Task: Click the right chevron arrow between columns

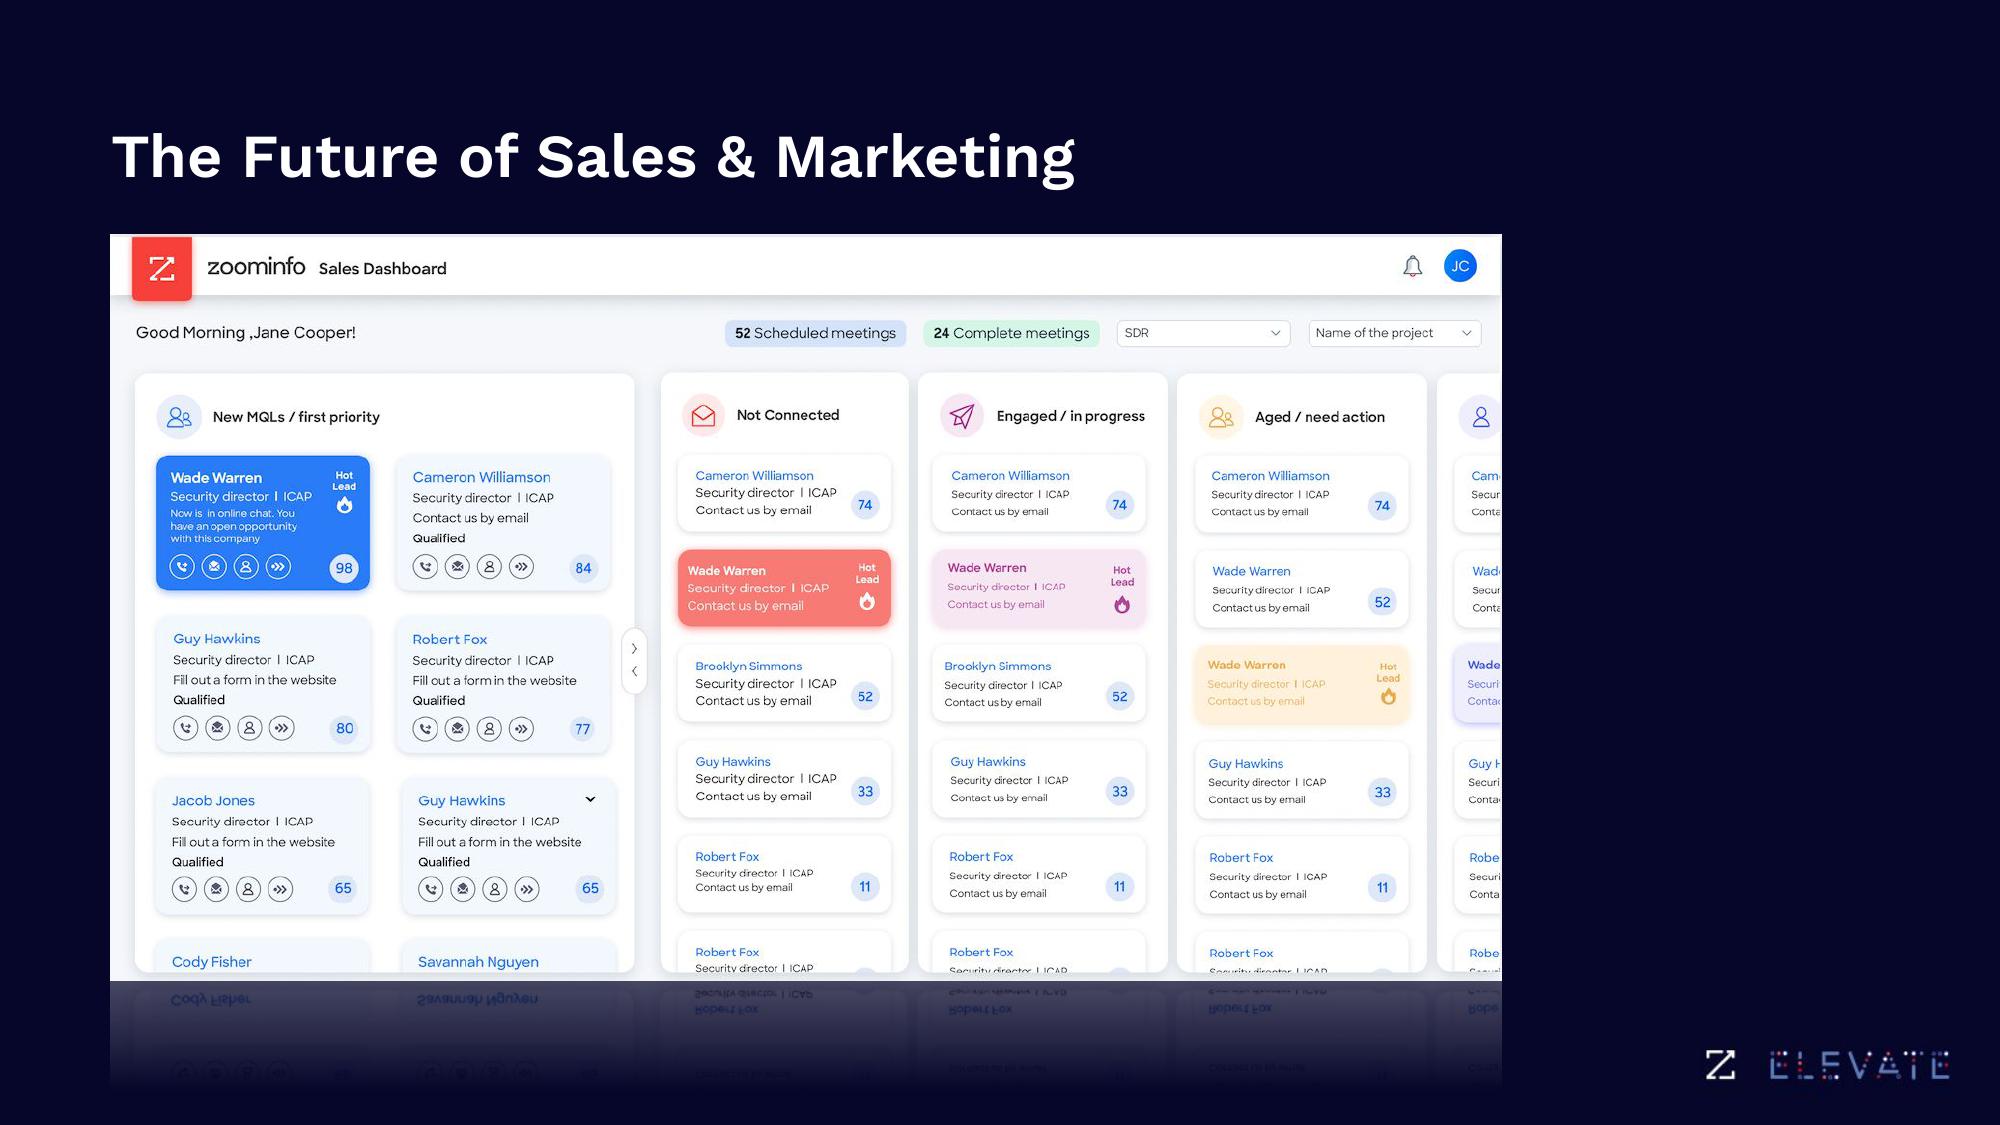Action: pyautogui.click(x=633, y=647)
